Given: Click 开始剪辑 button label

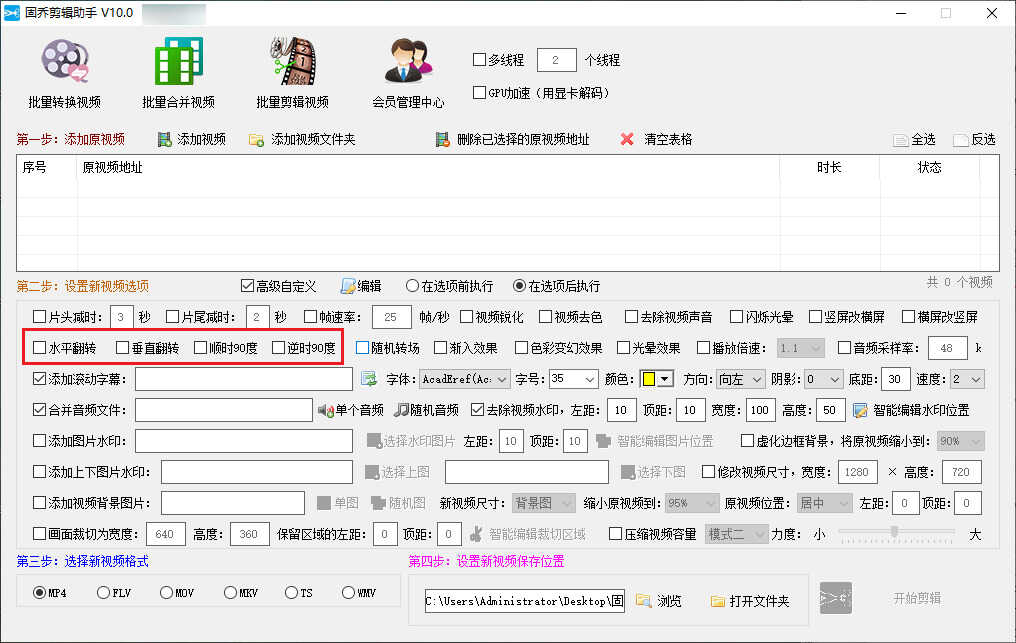Looking at the screenshot, I should [x=917, y=598].
